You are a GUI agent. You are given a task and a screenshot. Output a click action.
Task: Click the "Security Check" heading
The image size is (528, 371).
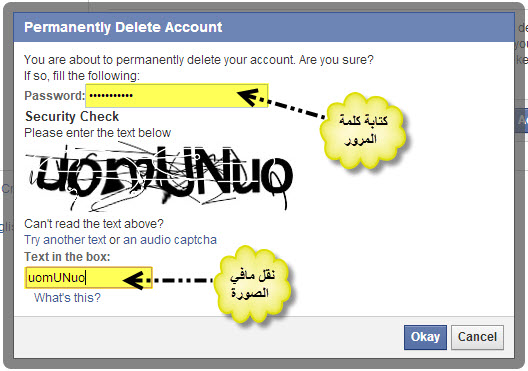coord(72,116)
